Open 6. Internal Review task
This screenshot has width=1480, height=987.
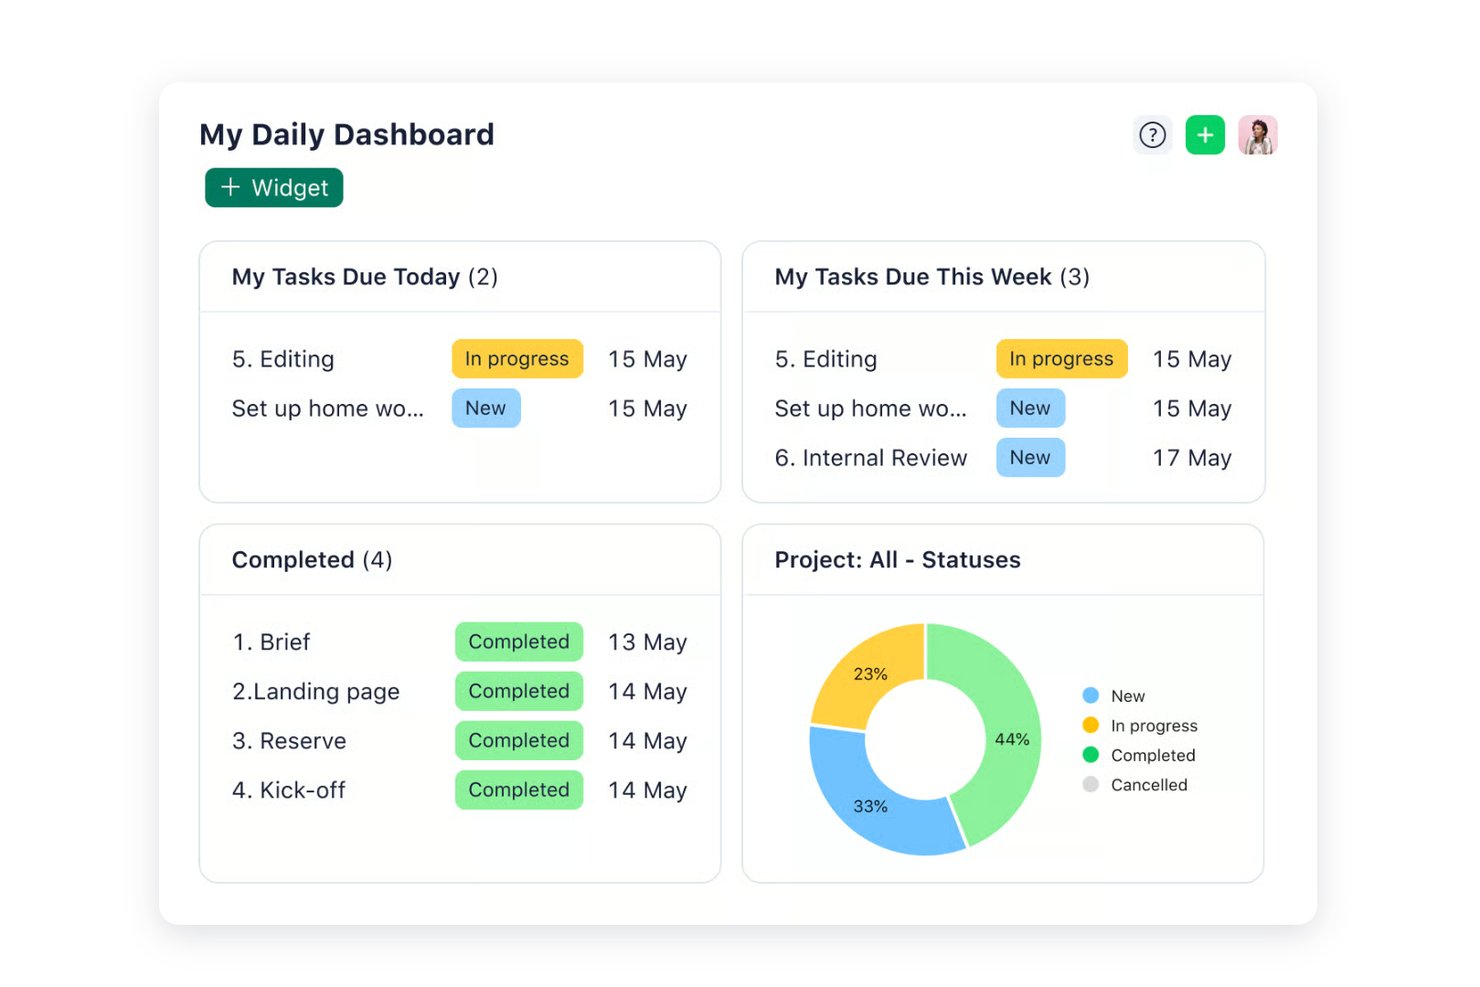click(871, 458)
